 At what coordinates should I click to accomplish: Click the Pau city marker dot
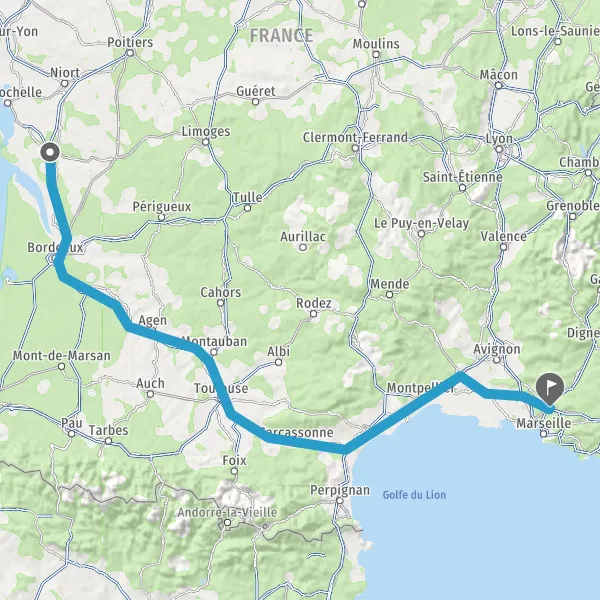(72, 434)
